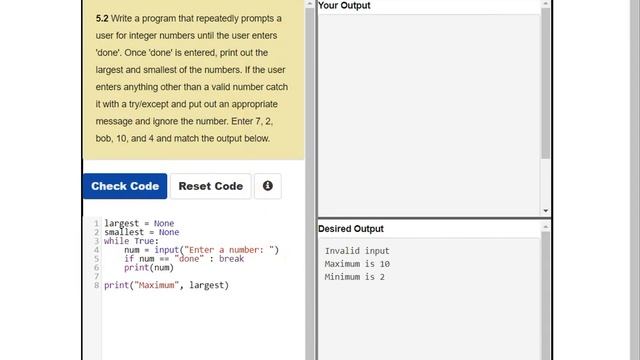Click empty line 7 number in editor gutter
This screenshot has width=640, height=360.
pos(96,276)
